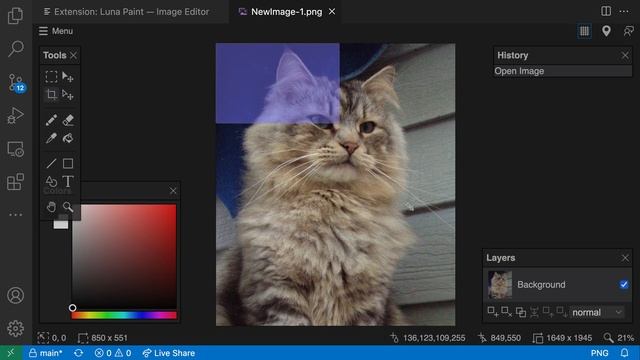Select the rectangular marquee selection tool
Image resolution: width=640 pixels, height=360 pixels.
click(51, 77)
